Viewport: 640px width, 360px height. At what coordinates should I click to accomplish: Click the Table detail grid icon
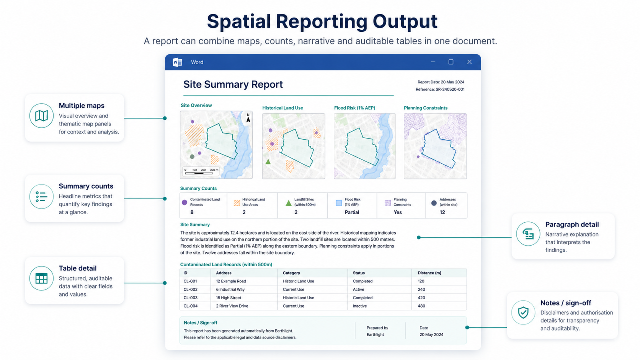[x=41, y=278]
